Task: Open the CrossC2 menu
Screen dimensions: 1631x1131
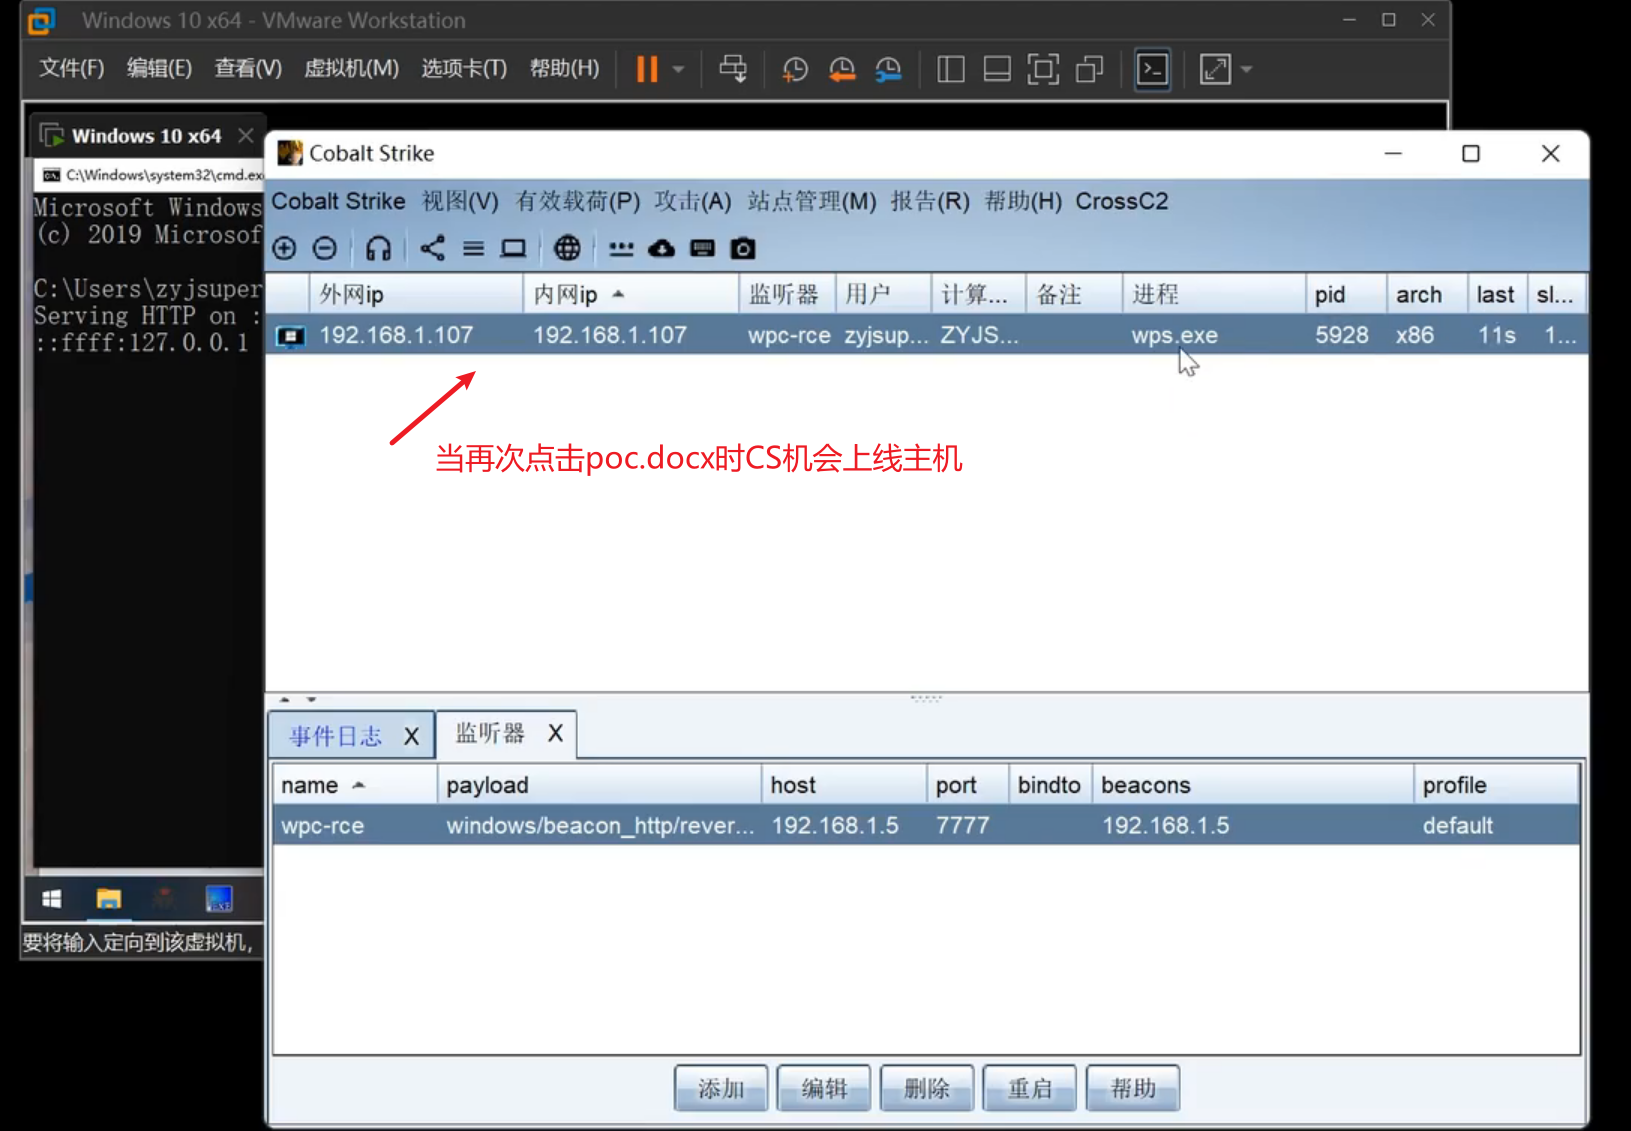Action: pos(1121,201)
